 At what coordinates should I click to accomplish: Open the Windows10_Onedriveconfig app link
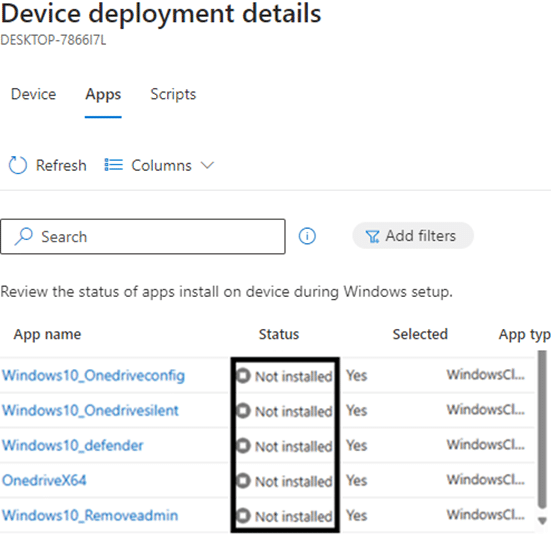(x=93, y=376)
